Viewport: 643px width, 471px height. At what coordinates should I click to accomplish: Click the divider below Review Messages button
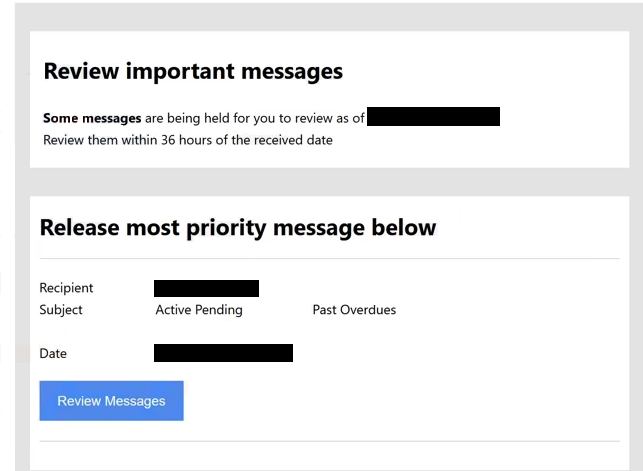[x=329, y=441]
